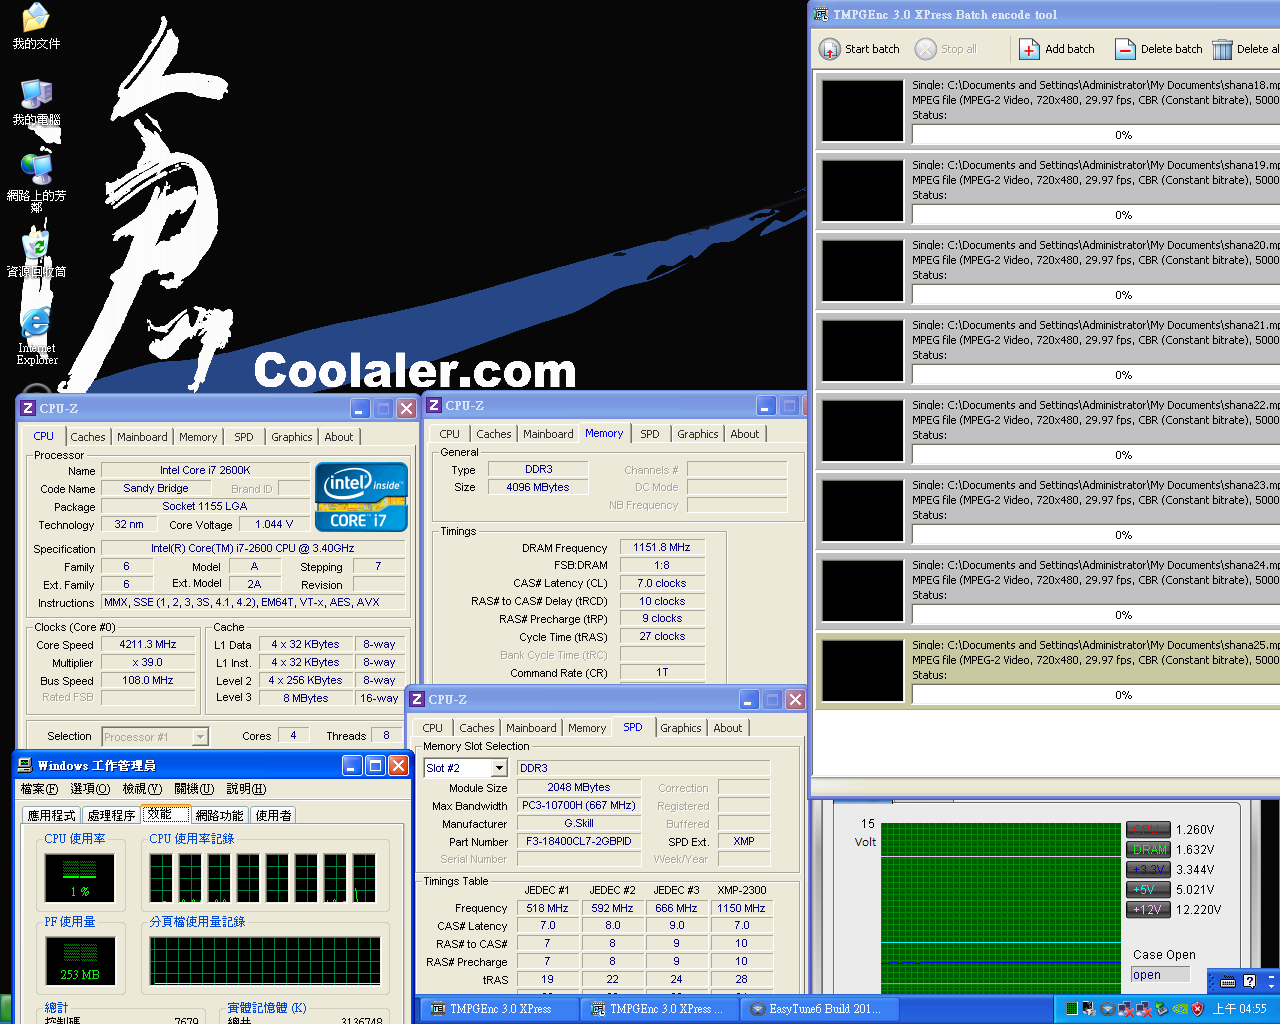Open the 檔案(F) menu in Task Manager
The image size is (1280, 1024).
39,789
